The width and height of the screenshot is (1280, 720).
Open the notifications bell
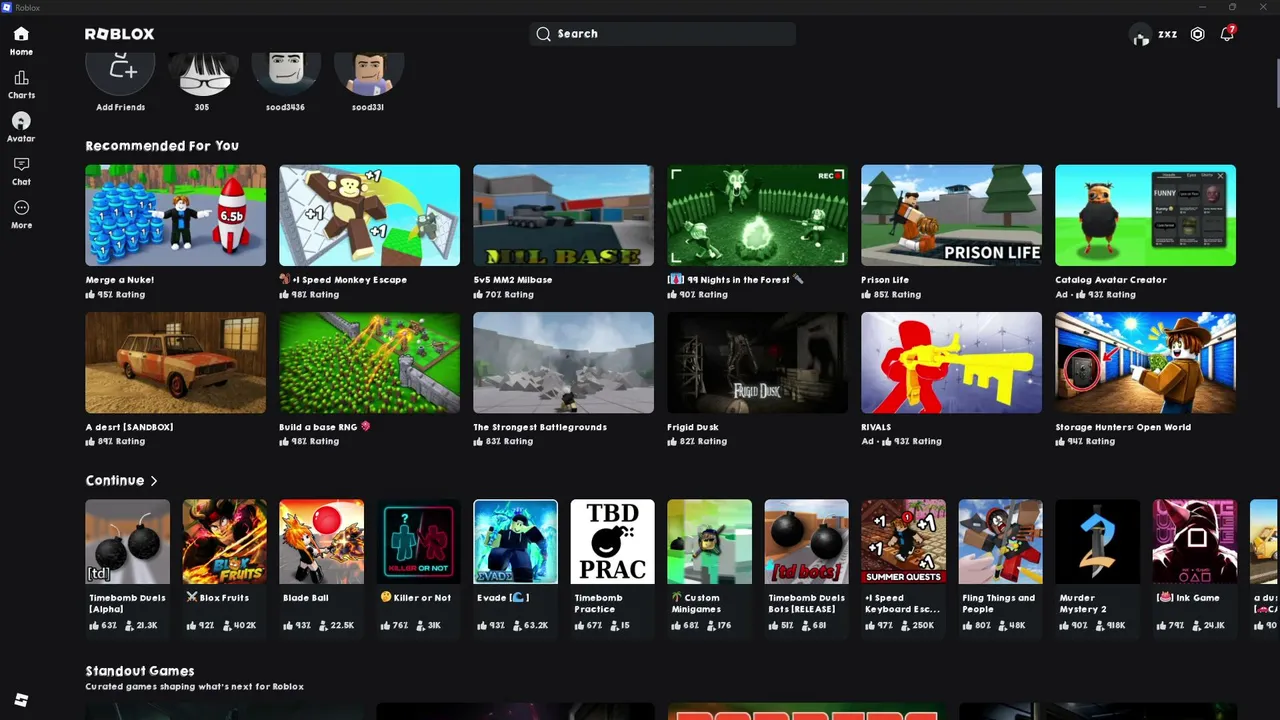click(x=1227, y=34)
